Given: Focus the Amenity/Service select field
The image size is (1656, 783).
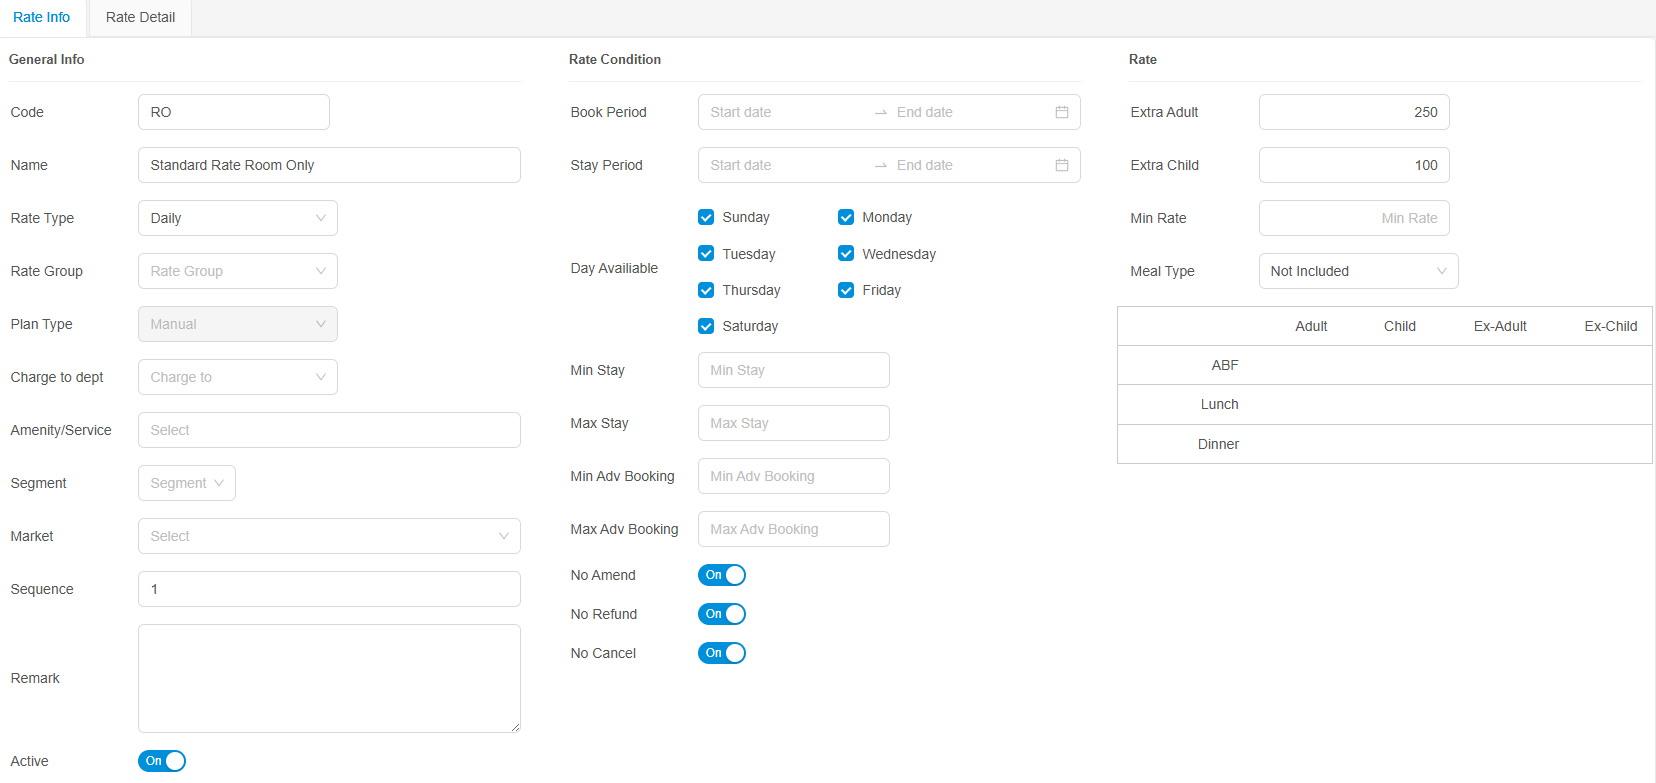Looking at the screenshot, I should 329,430.
